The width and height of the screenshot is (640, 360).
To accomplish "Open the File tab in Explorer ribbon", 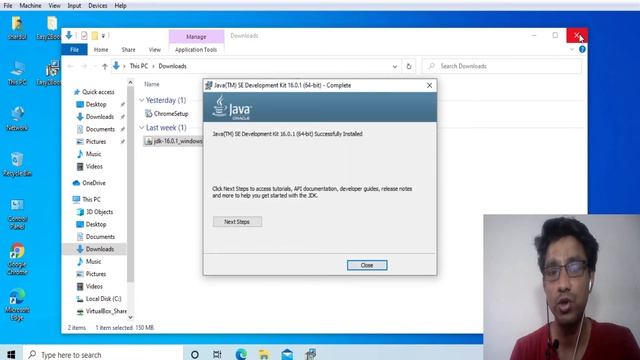I will click(x=74, y=49).
